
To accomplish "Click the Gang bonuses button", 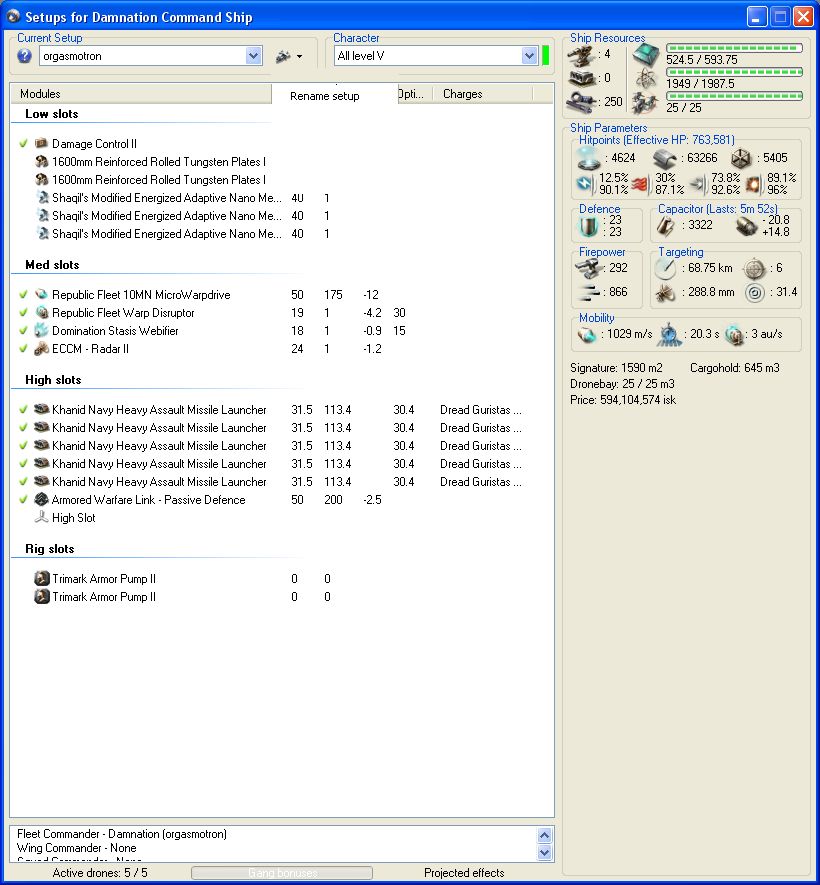I will (282, 873).
